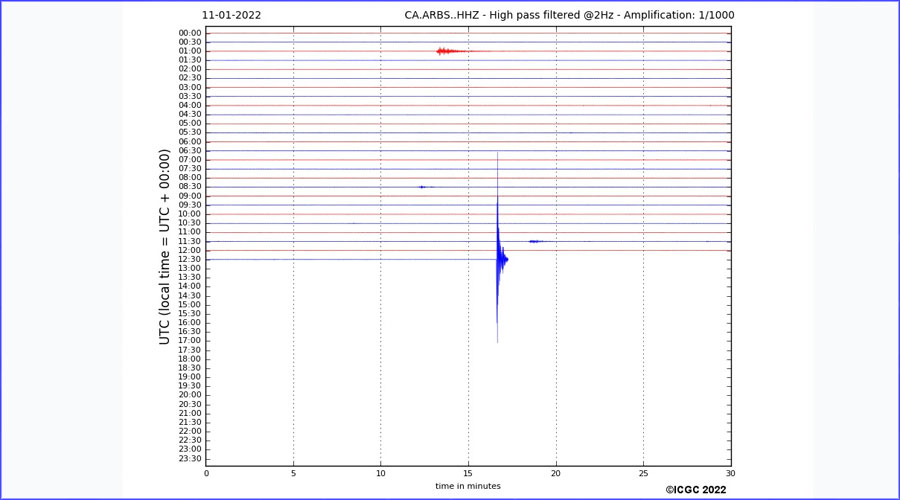
Task: Click the 30 tick label on the x-axis
Action: (x=730, y=474)
